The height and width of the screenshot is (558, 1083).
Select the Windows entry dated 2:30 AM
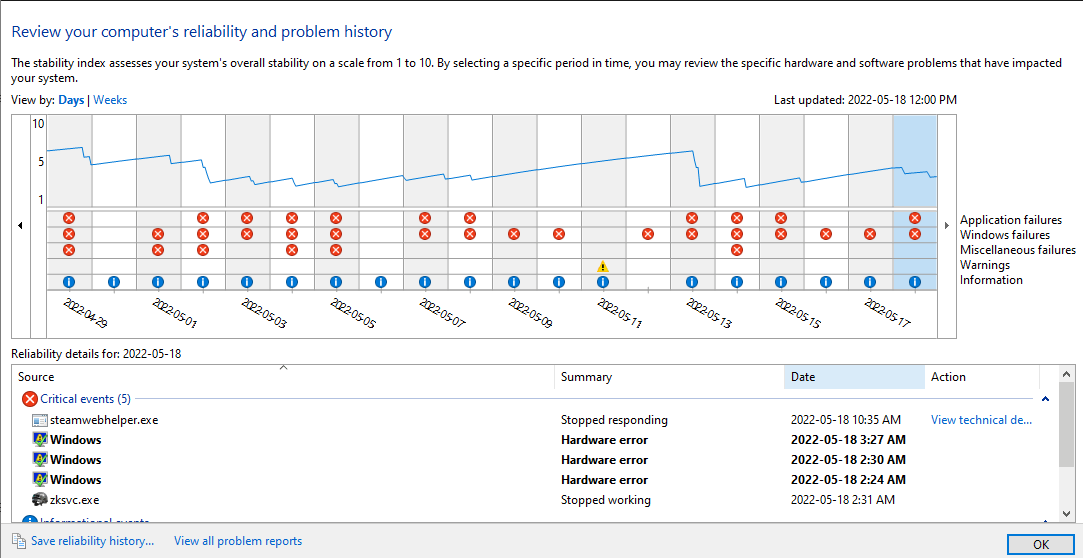click(x=75, y=460)
